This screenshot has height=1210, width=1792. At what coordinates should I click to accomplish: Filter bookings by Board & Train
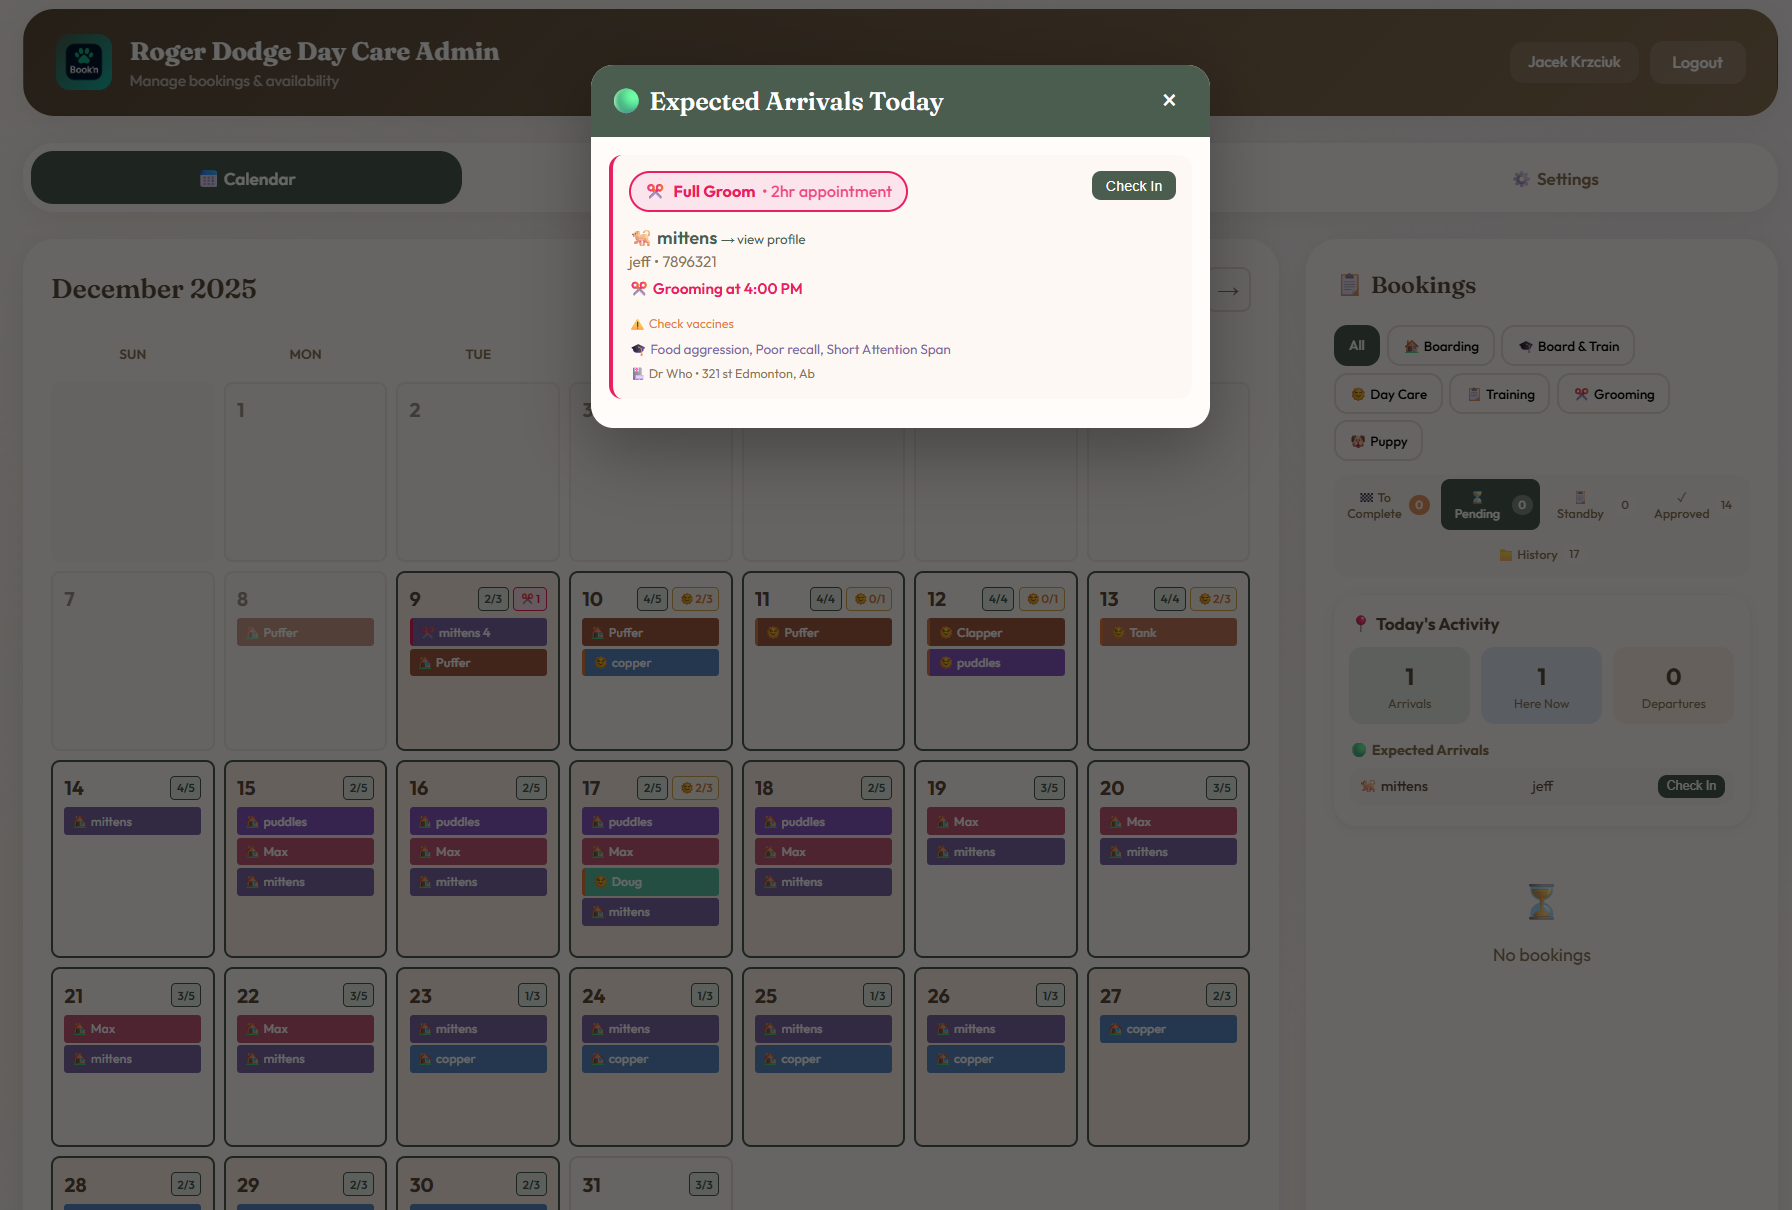pyautogui.click(x=1567, y=346)
